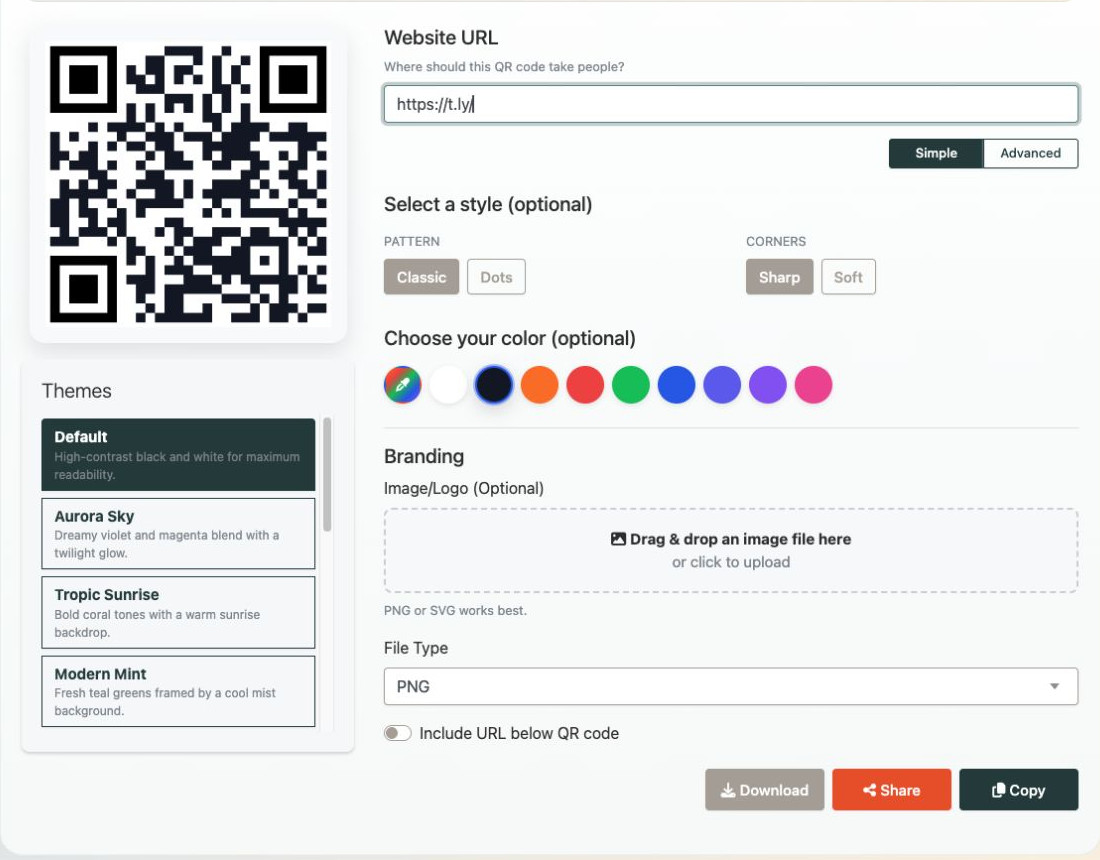Image resolution: width=1100 pixels, height=860 pixels.
Task: Select the pink color swatch
Action: pos(813,384)
